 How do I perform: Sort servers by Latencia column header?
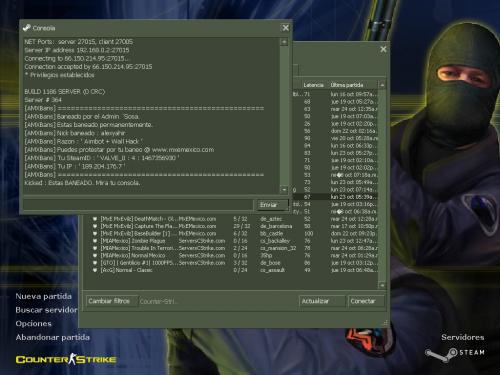tap(313, 85)
